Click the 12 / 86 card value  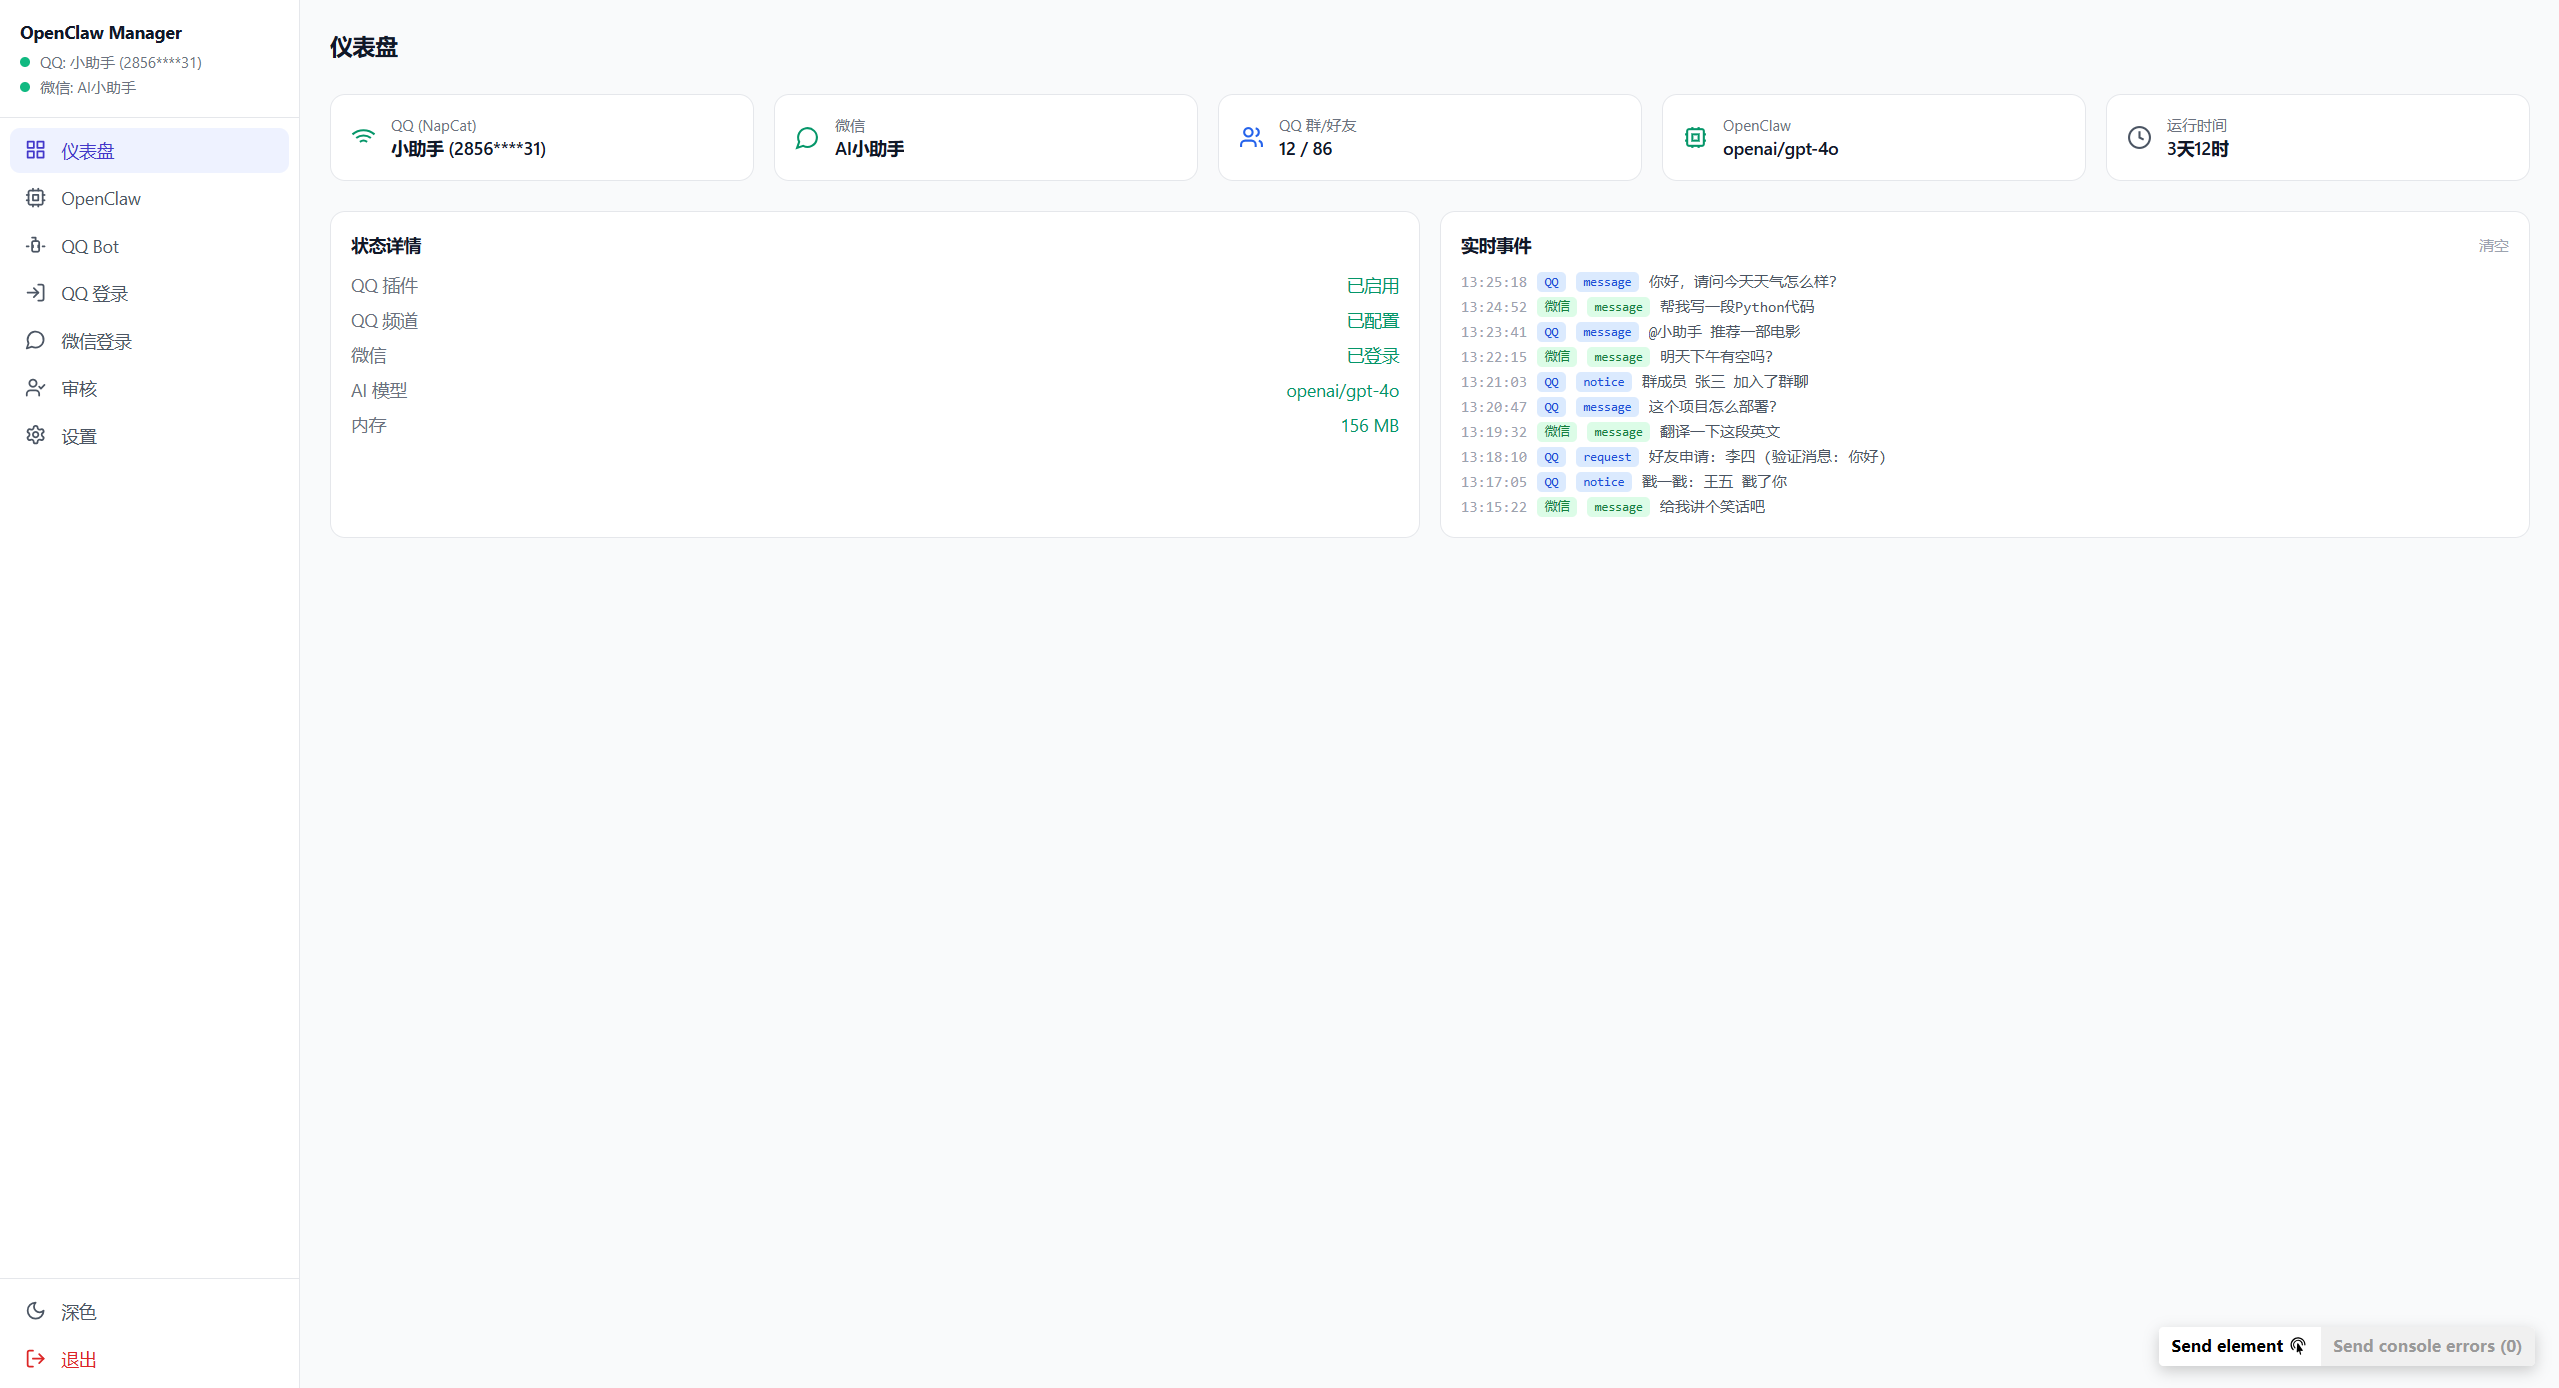[x=1305, y=149]
